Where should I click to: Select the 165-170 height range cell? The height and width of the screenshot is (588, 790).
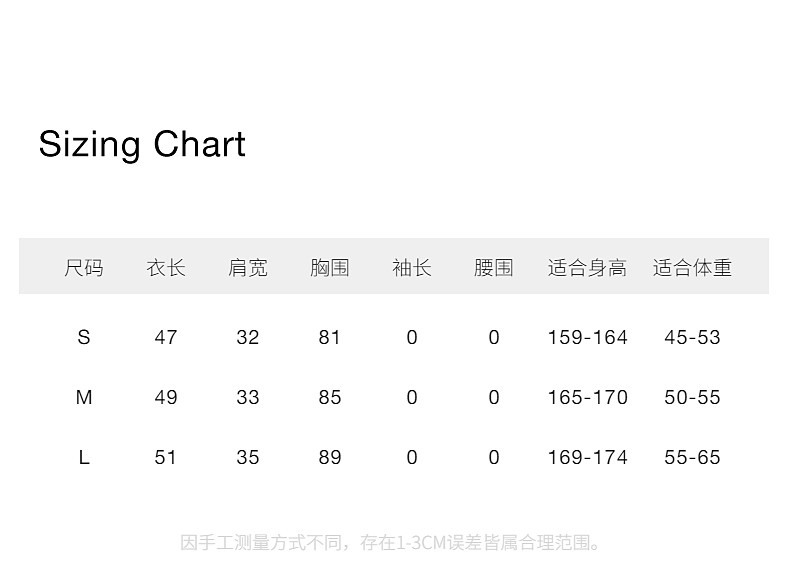click(x=587, y=397)
